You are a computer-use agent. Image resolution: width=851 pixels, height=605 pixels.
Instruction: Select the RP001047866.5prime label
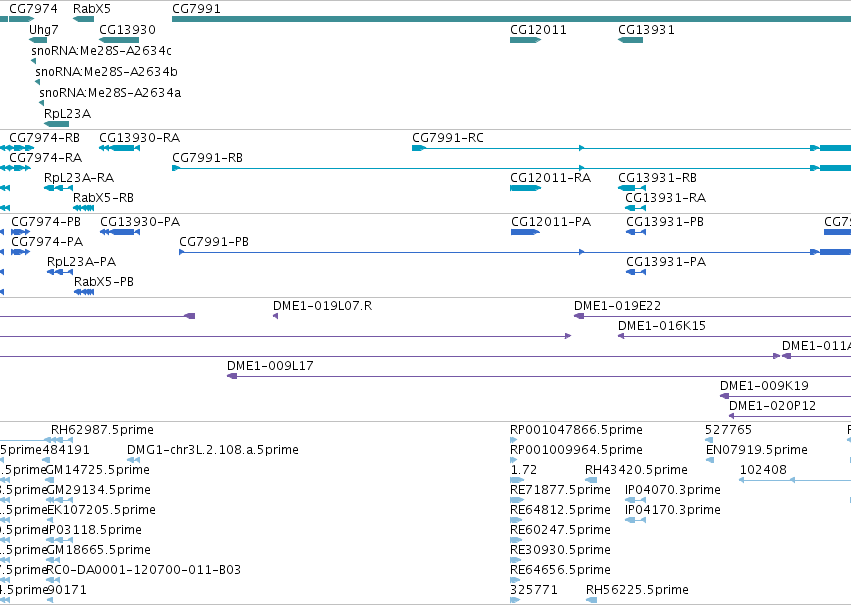click(576, 430)
